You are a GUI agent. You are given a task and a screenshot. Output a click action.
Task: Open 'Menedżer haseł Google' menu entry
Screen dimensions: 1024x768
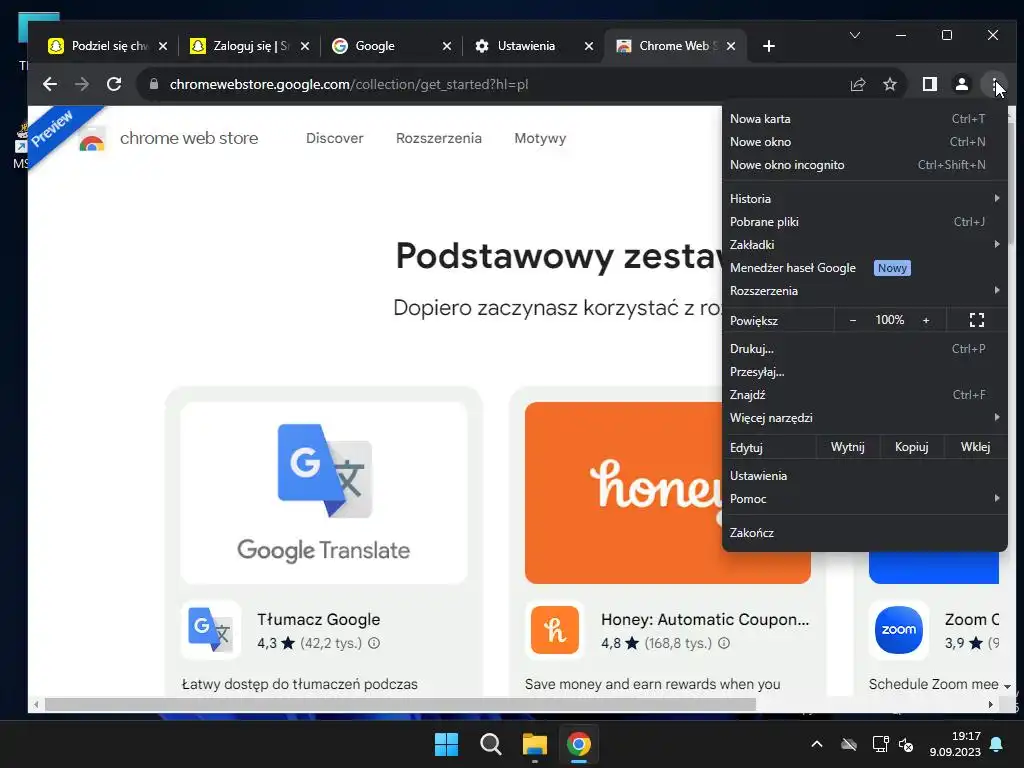[x=864, y=268]
